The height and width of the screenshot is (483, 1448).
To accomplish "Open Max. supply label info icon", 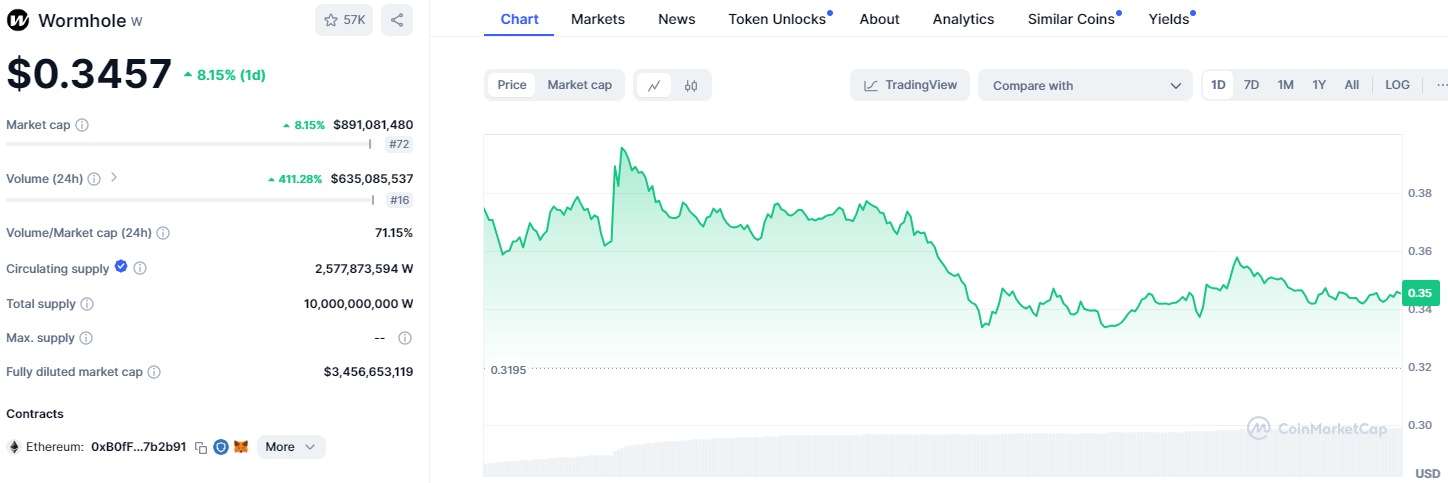I will coord(86,338).
